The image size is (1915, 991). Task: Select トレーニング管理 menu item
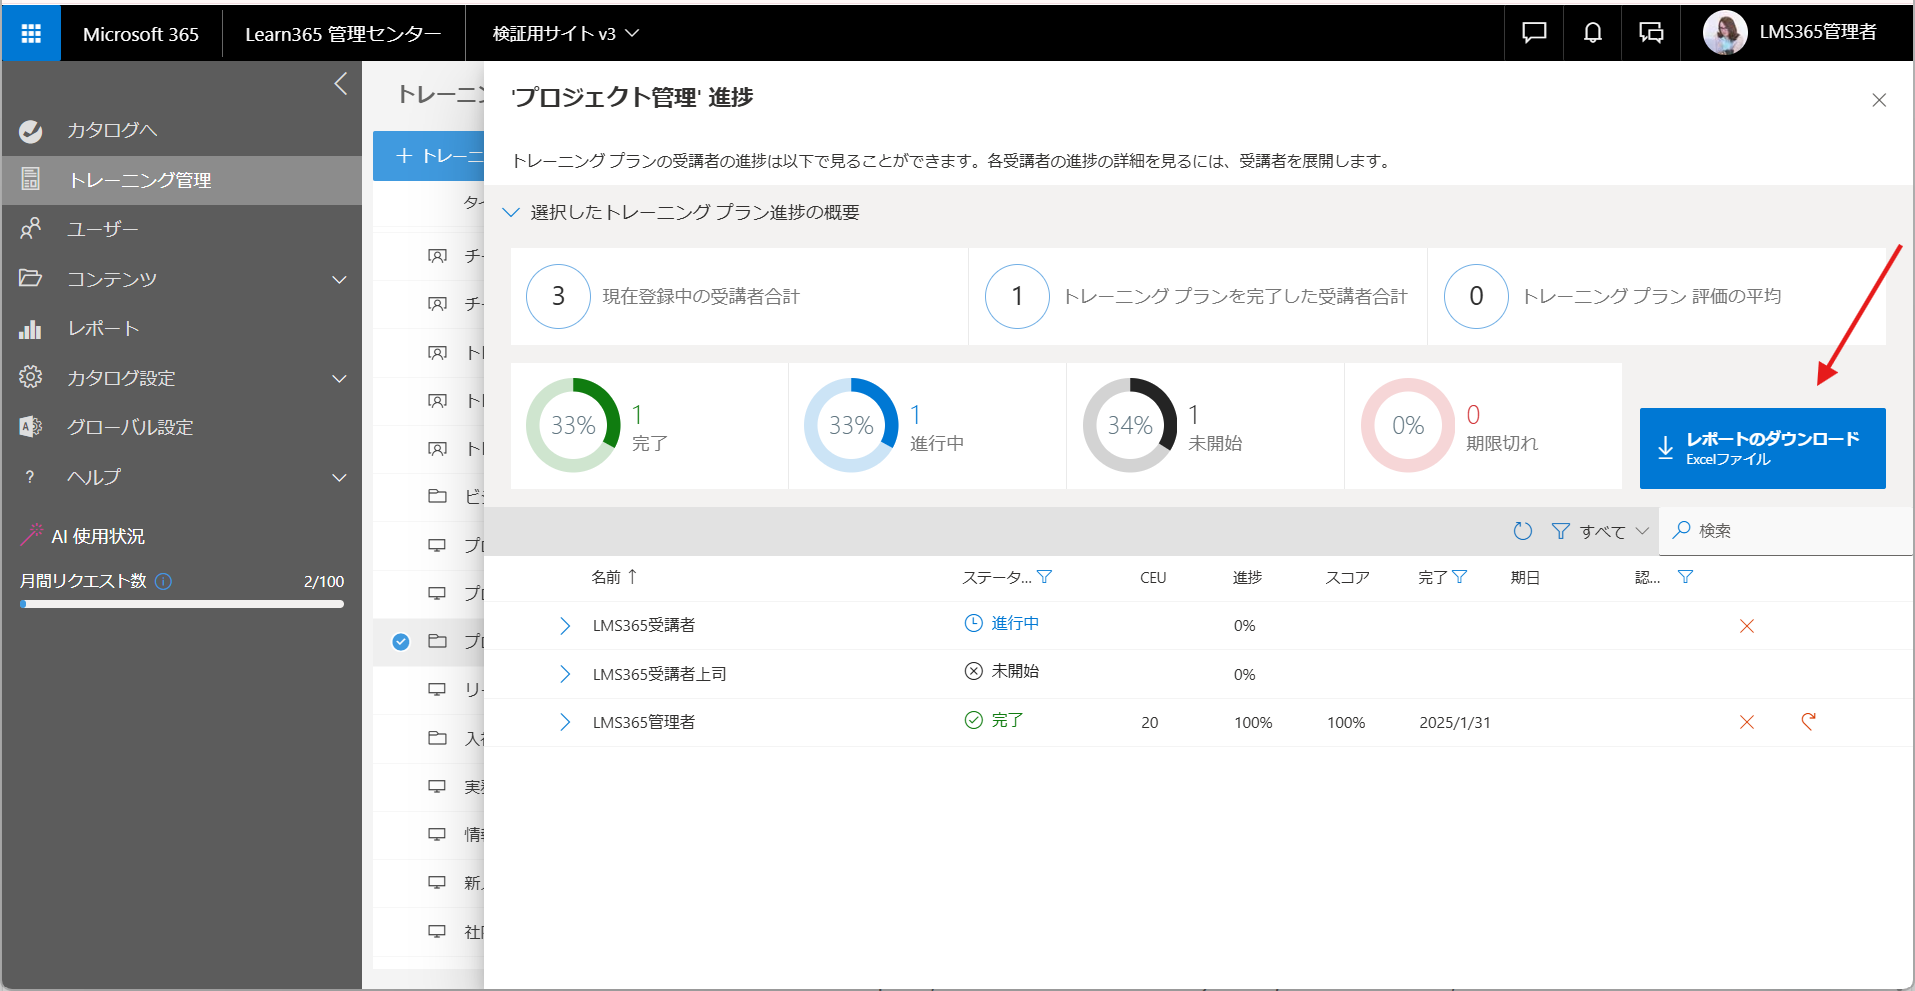click(x=181, y=180)
